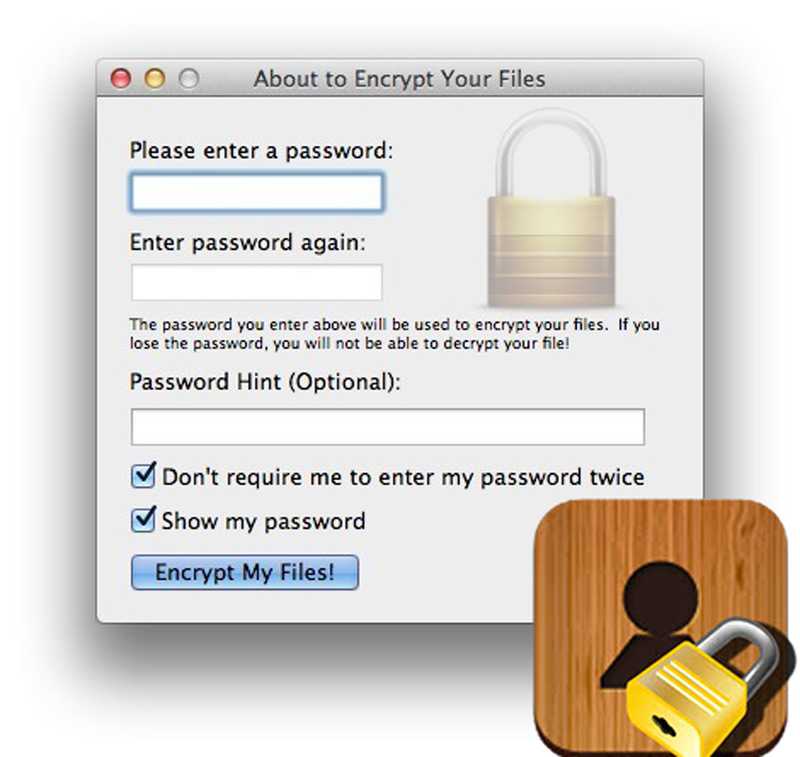Click the "Show my password" label text
Image resolution: width=800 pixels, height=757 pixels.
tap(263, 521)
